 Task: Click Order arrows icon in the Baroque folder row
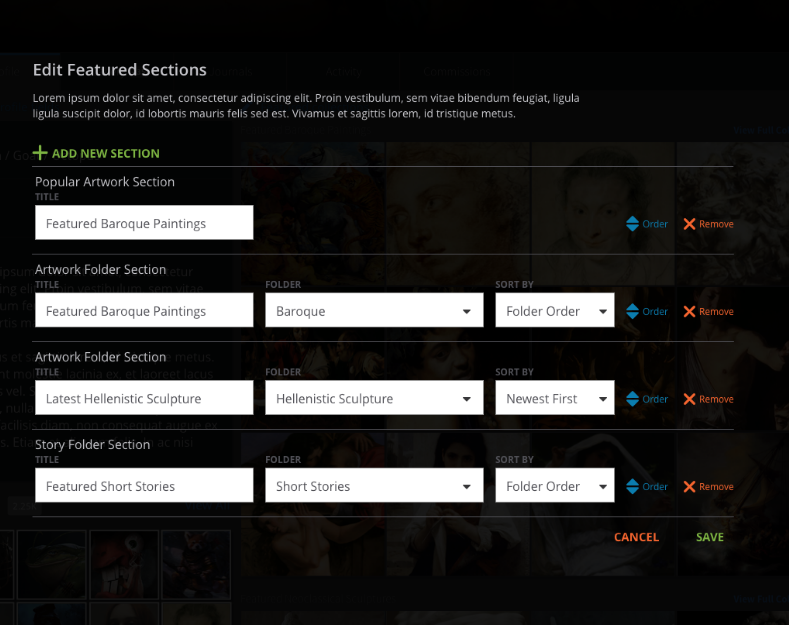coord(633,311)
